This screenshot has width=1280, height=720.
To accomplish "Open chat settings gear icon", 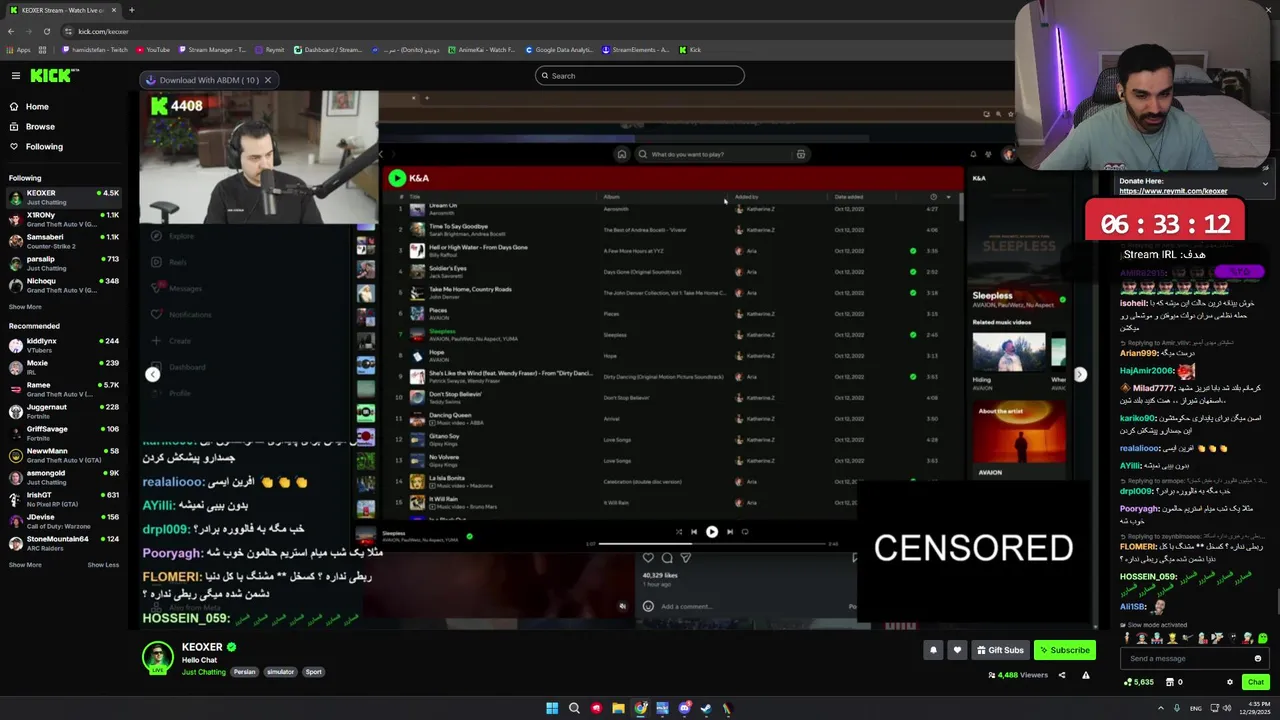I will pyautogui.click(x=1230, y=682).
